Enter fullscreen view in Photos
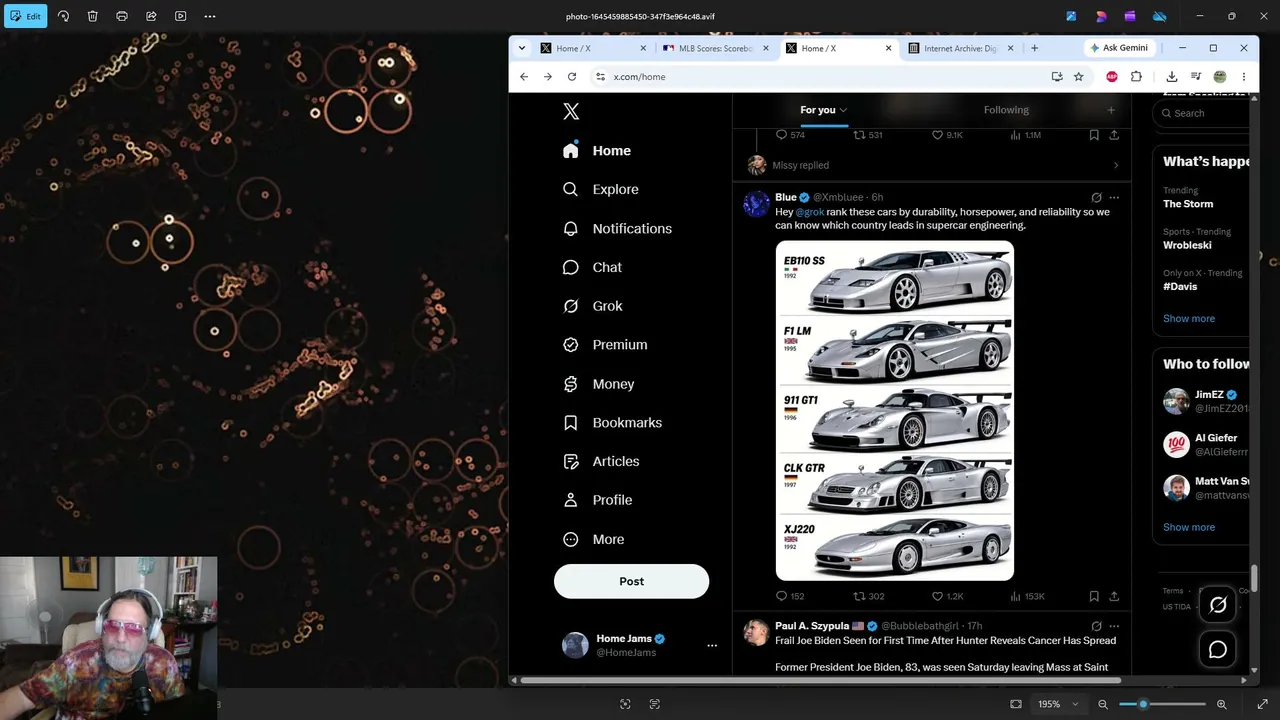Image resolution: width=1280 pixels, height=720 pixels. pyautogui.click(x=1262, y=704)
